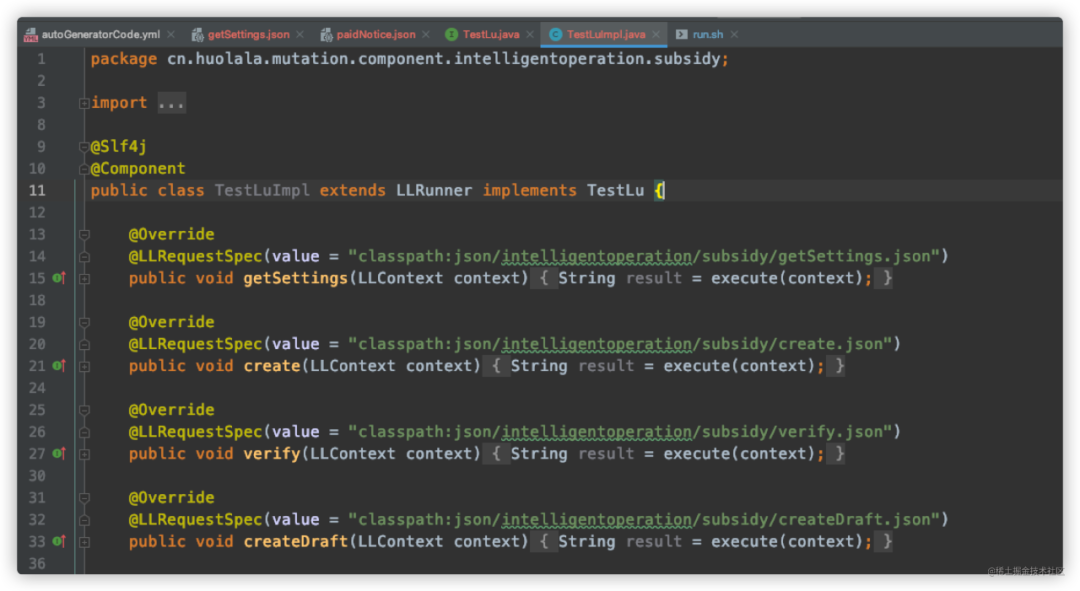Expand the create method body fold toggle

[x=84, y=366]
